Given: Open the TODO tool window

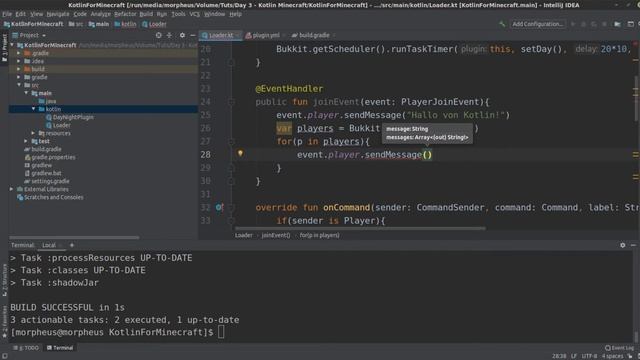Looking at the screenshot, I should 26,348.
